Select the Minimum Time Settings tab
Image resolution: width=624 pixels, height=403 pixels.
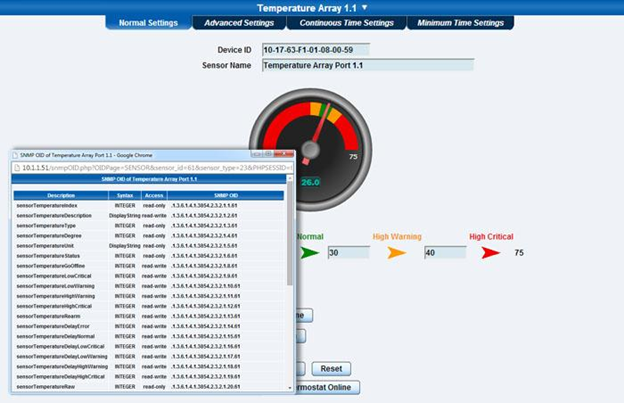click(x=460, y=22)
